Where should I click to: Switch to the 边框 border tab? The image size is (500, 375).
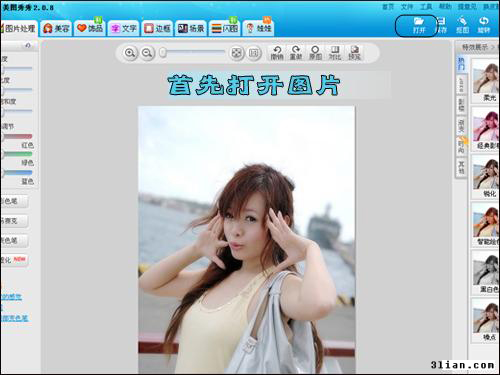click(x=157, y=28)
